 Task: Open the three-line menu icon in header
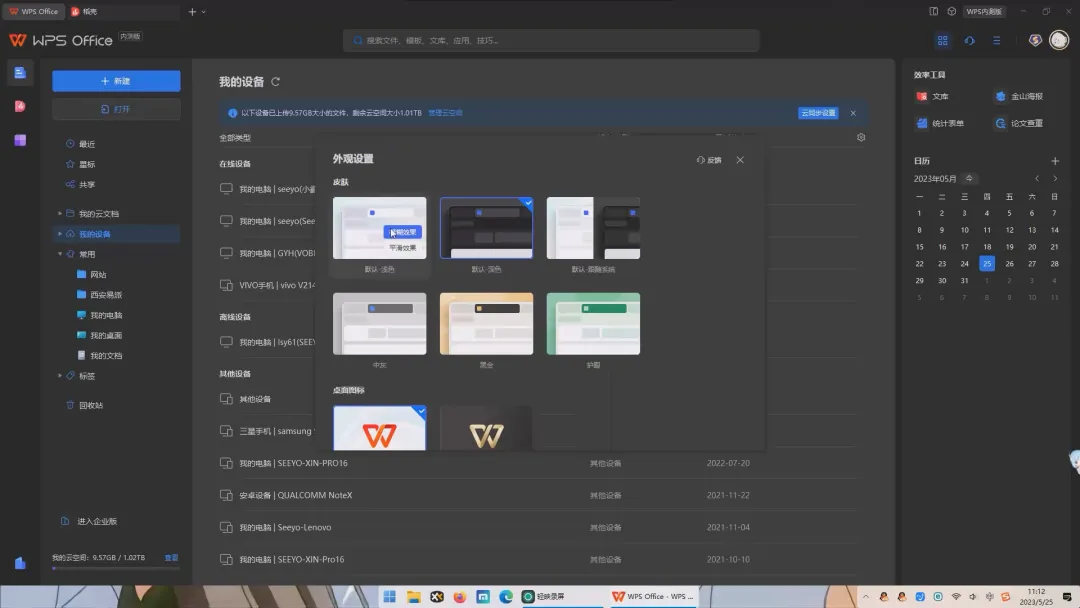tap(996, 41)
